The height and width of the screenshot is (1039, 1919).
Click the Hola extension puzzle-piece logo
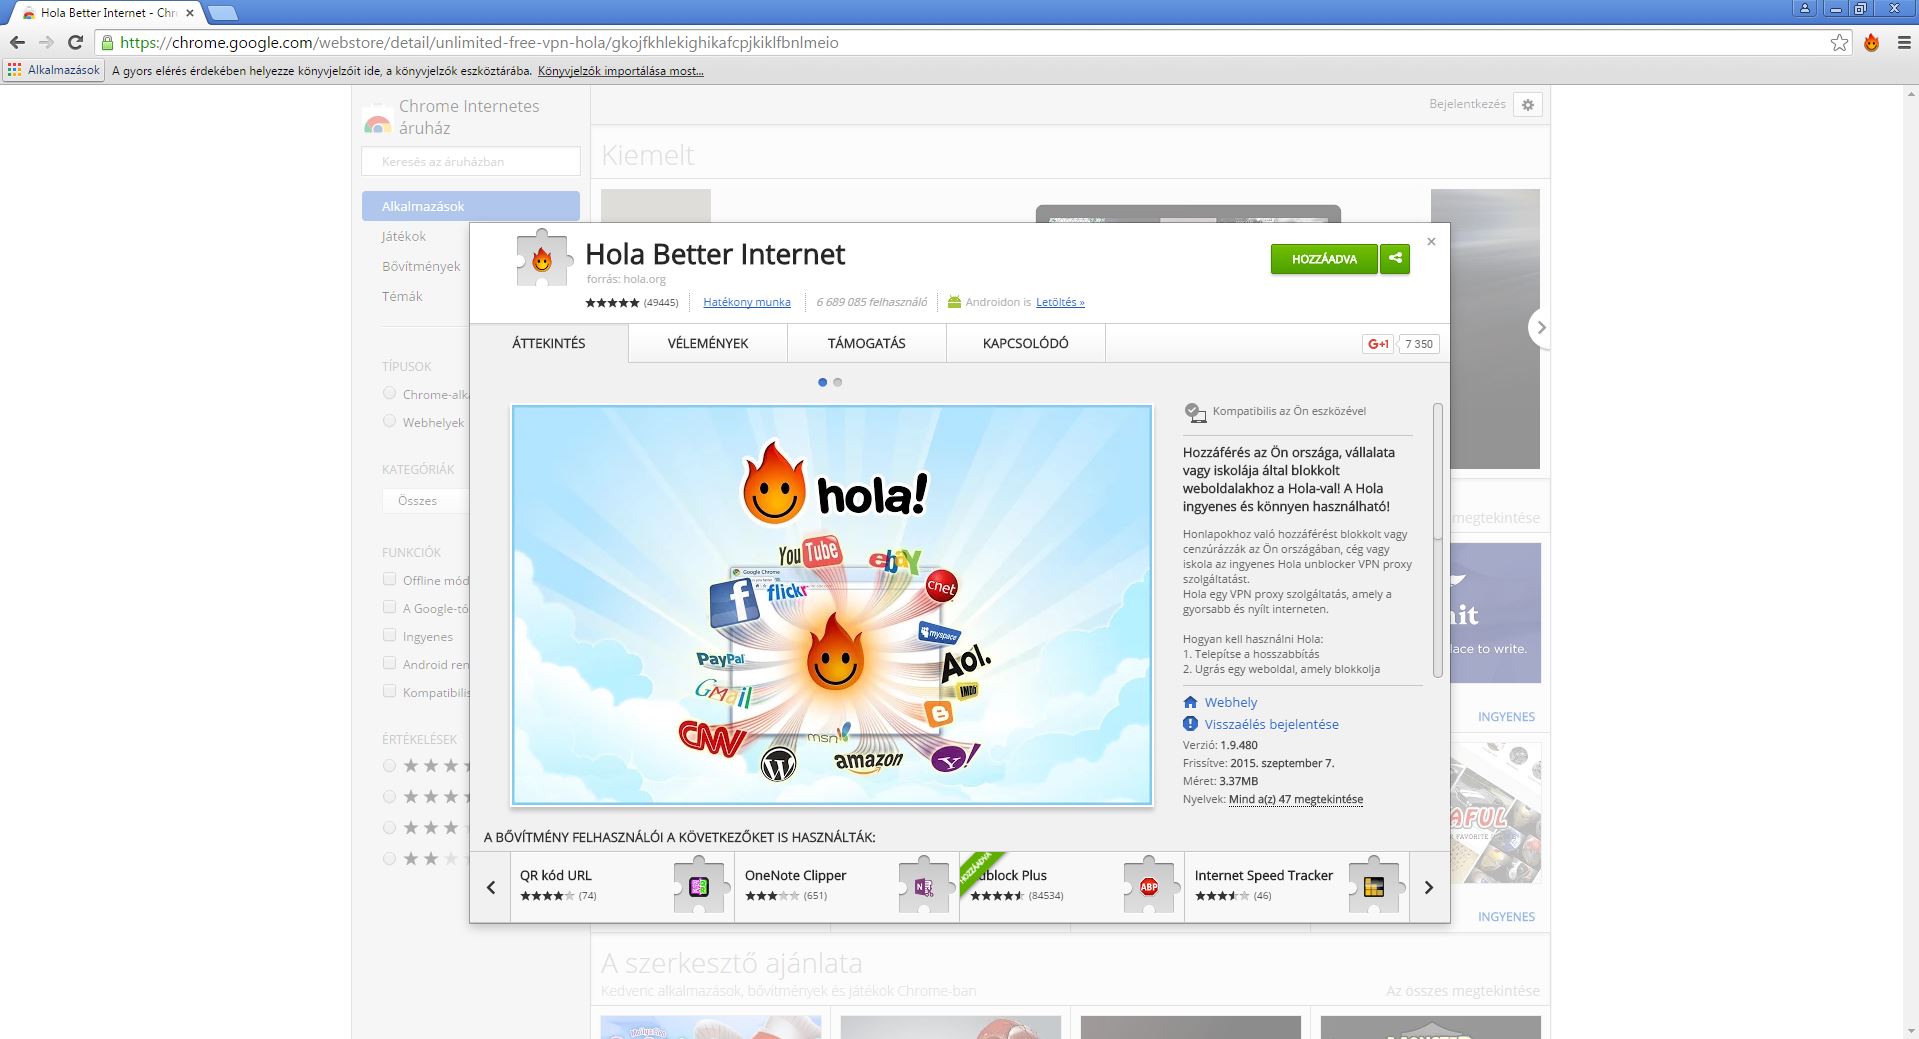point(542,259)
